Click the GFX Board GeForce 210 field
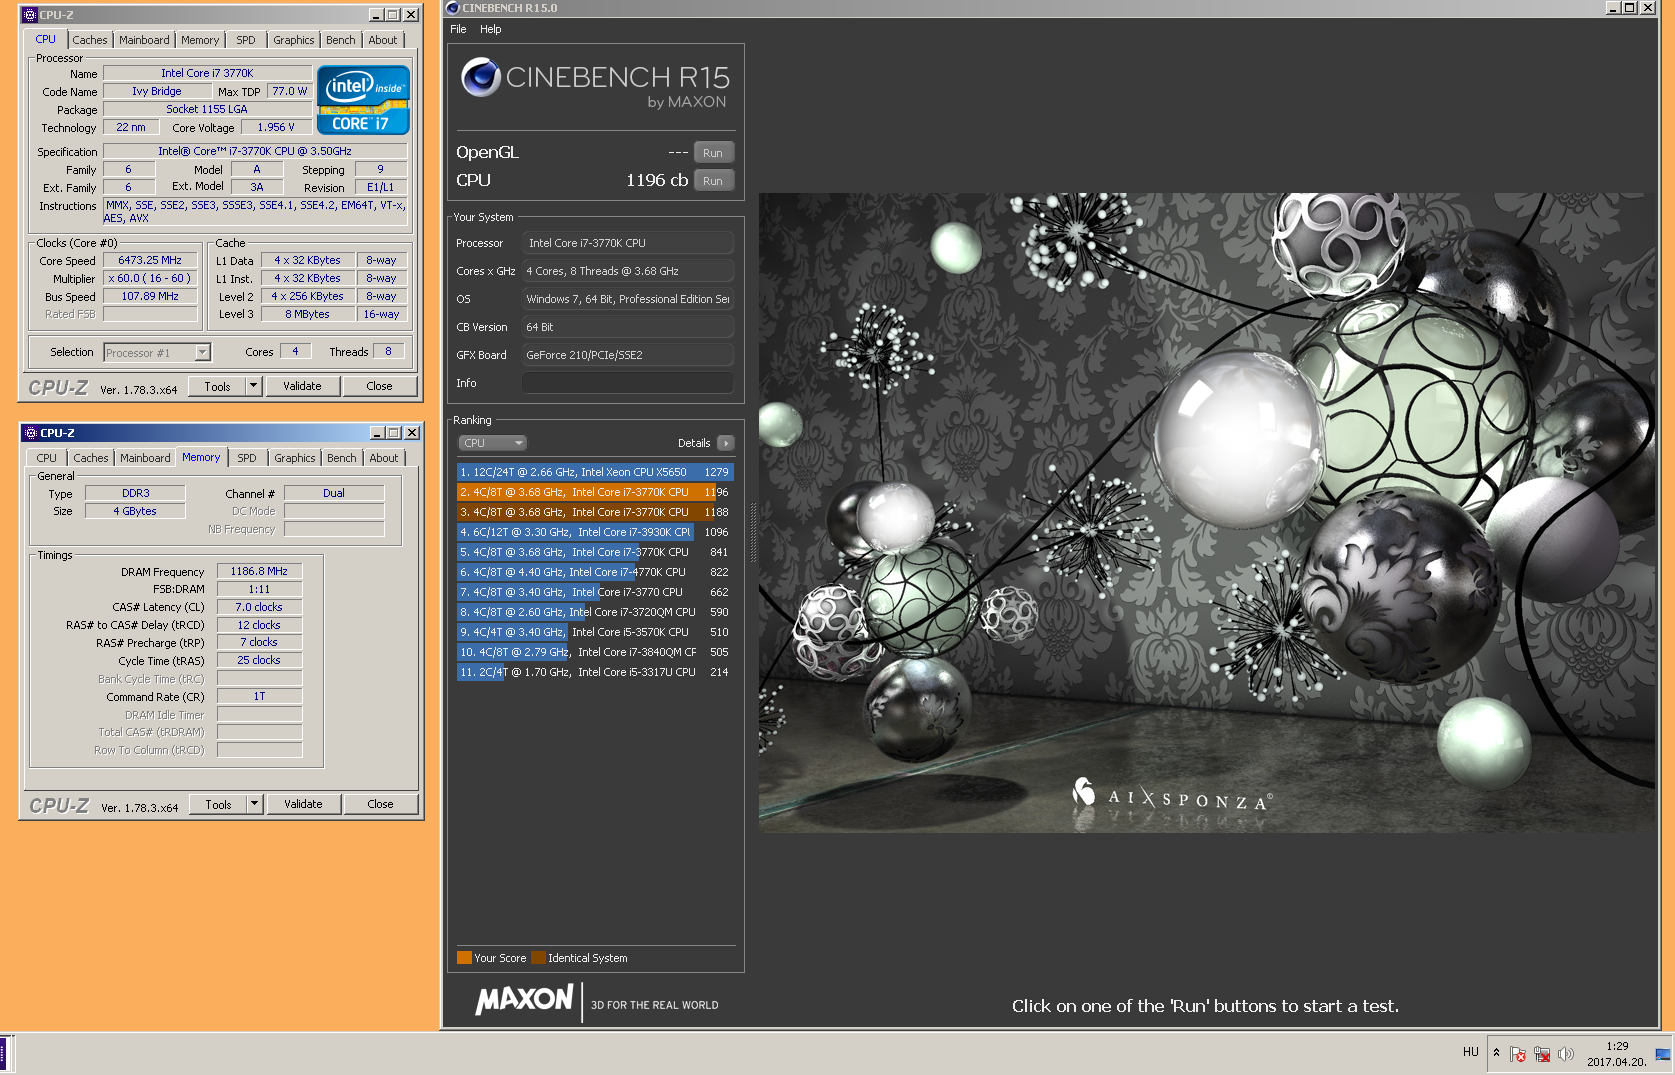This screenshot has height=1075, width=1675. (x=628, y=355)
